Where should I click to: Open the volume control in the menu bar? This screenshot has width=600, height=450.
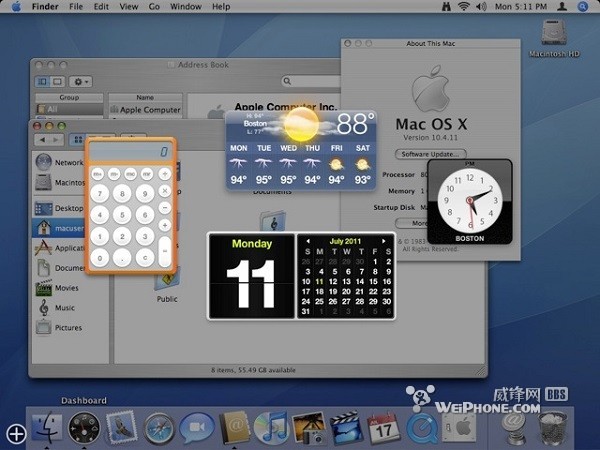pyautogui.click(x=481, y=7)
